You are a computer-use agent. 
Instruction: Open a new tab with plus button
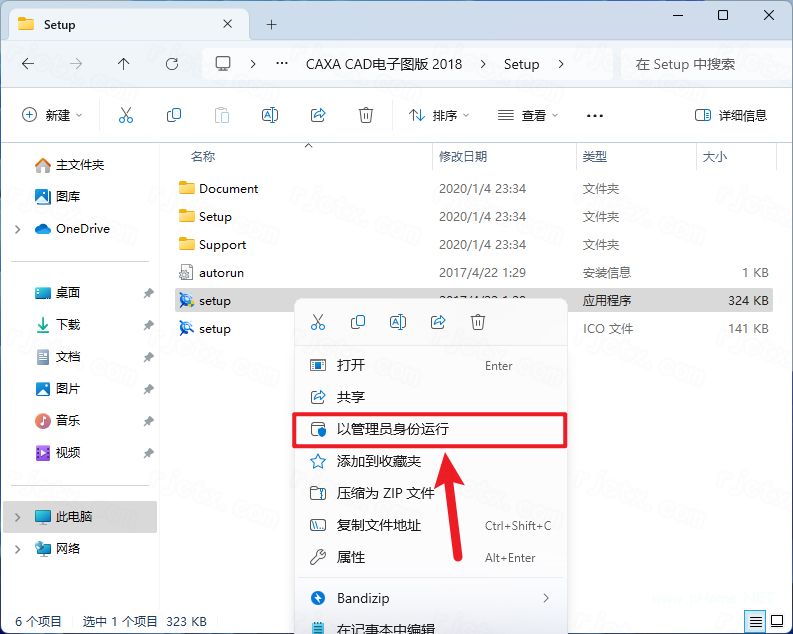[272, 24]
